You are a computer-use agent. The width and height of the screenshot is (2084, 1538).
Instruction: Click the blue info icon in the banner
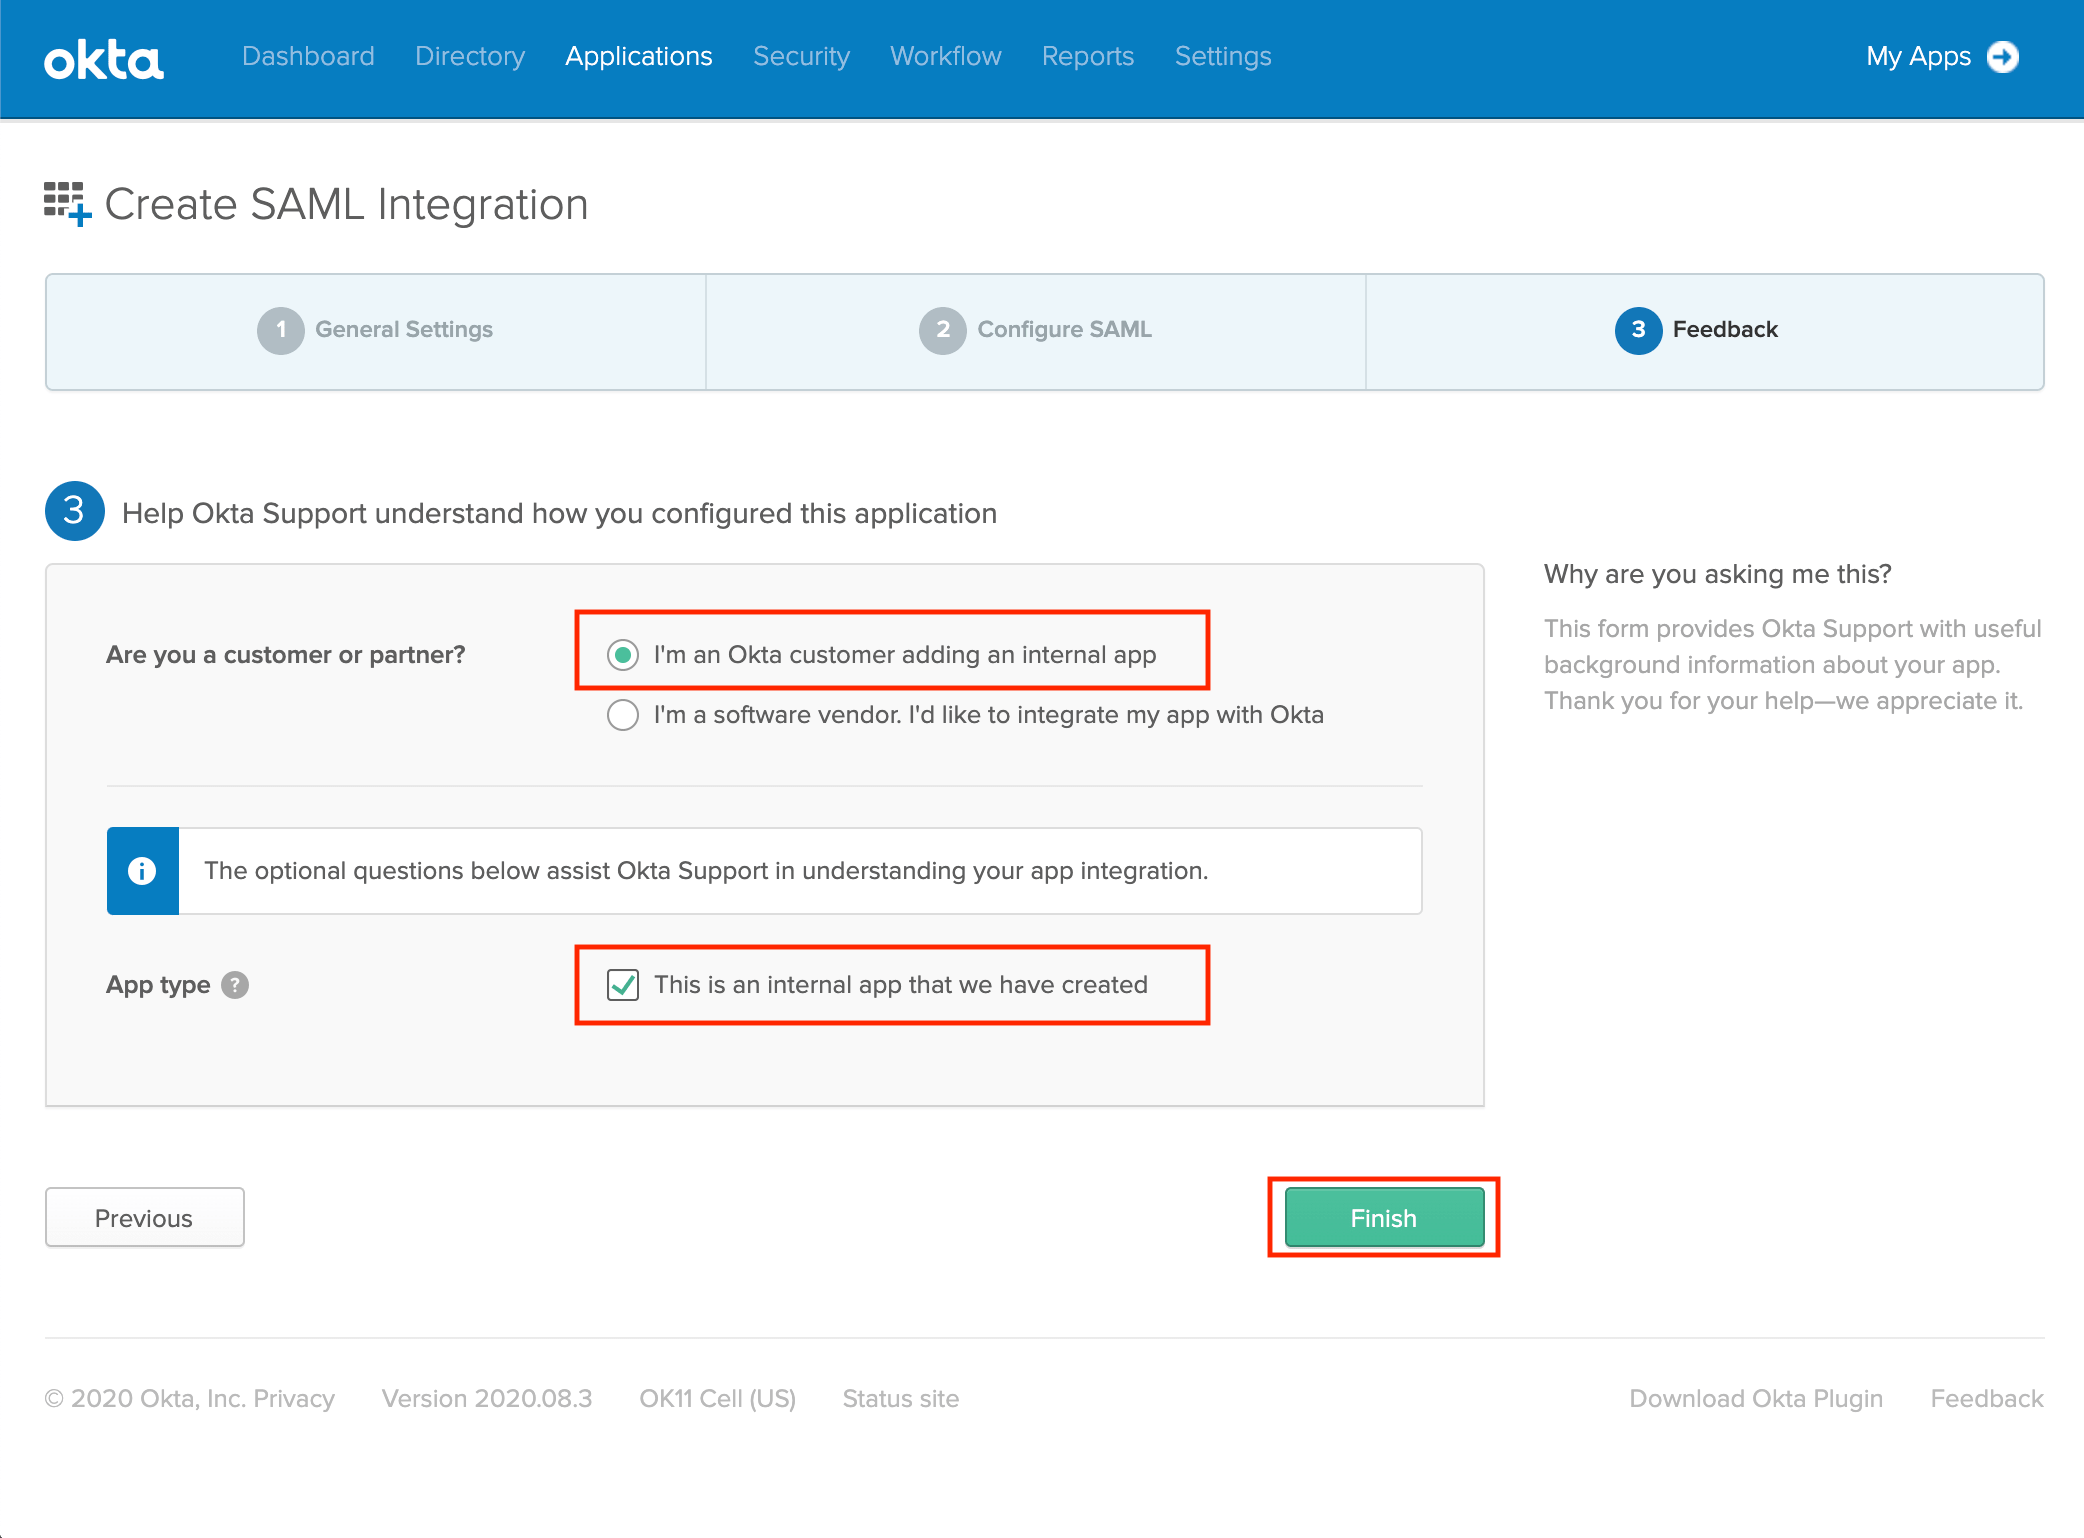pos(142,871)
